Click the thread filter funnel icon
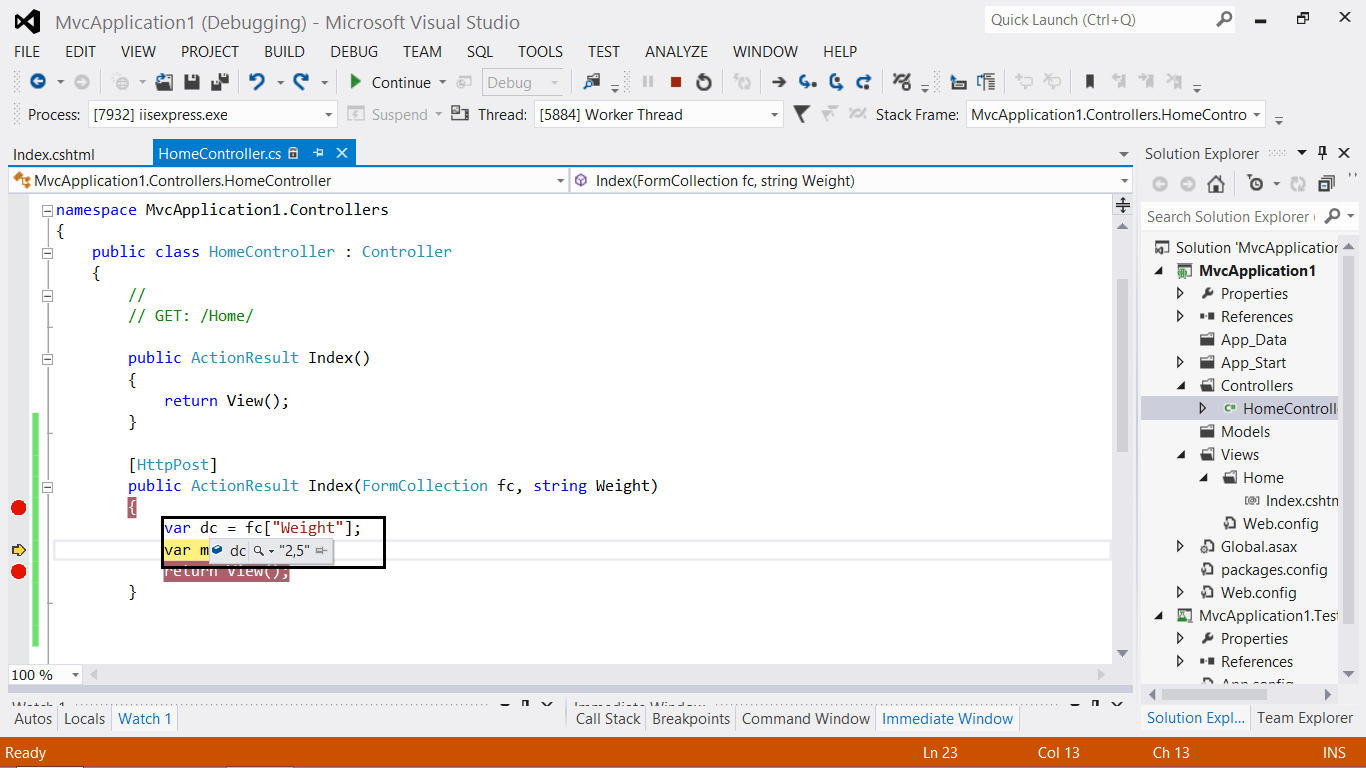 801,114
